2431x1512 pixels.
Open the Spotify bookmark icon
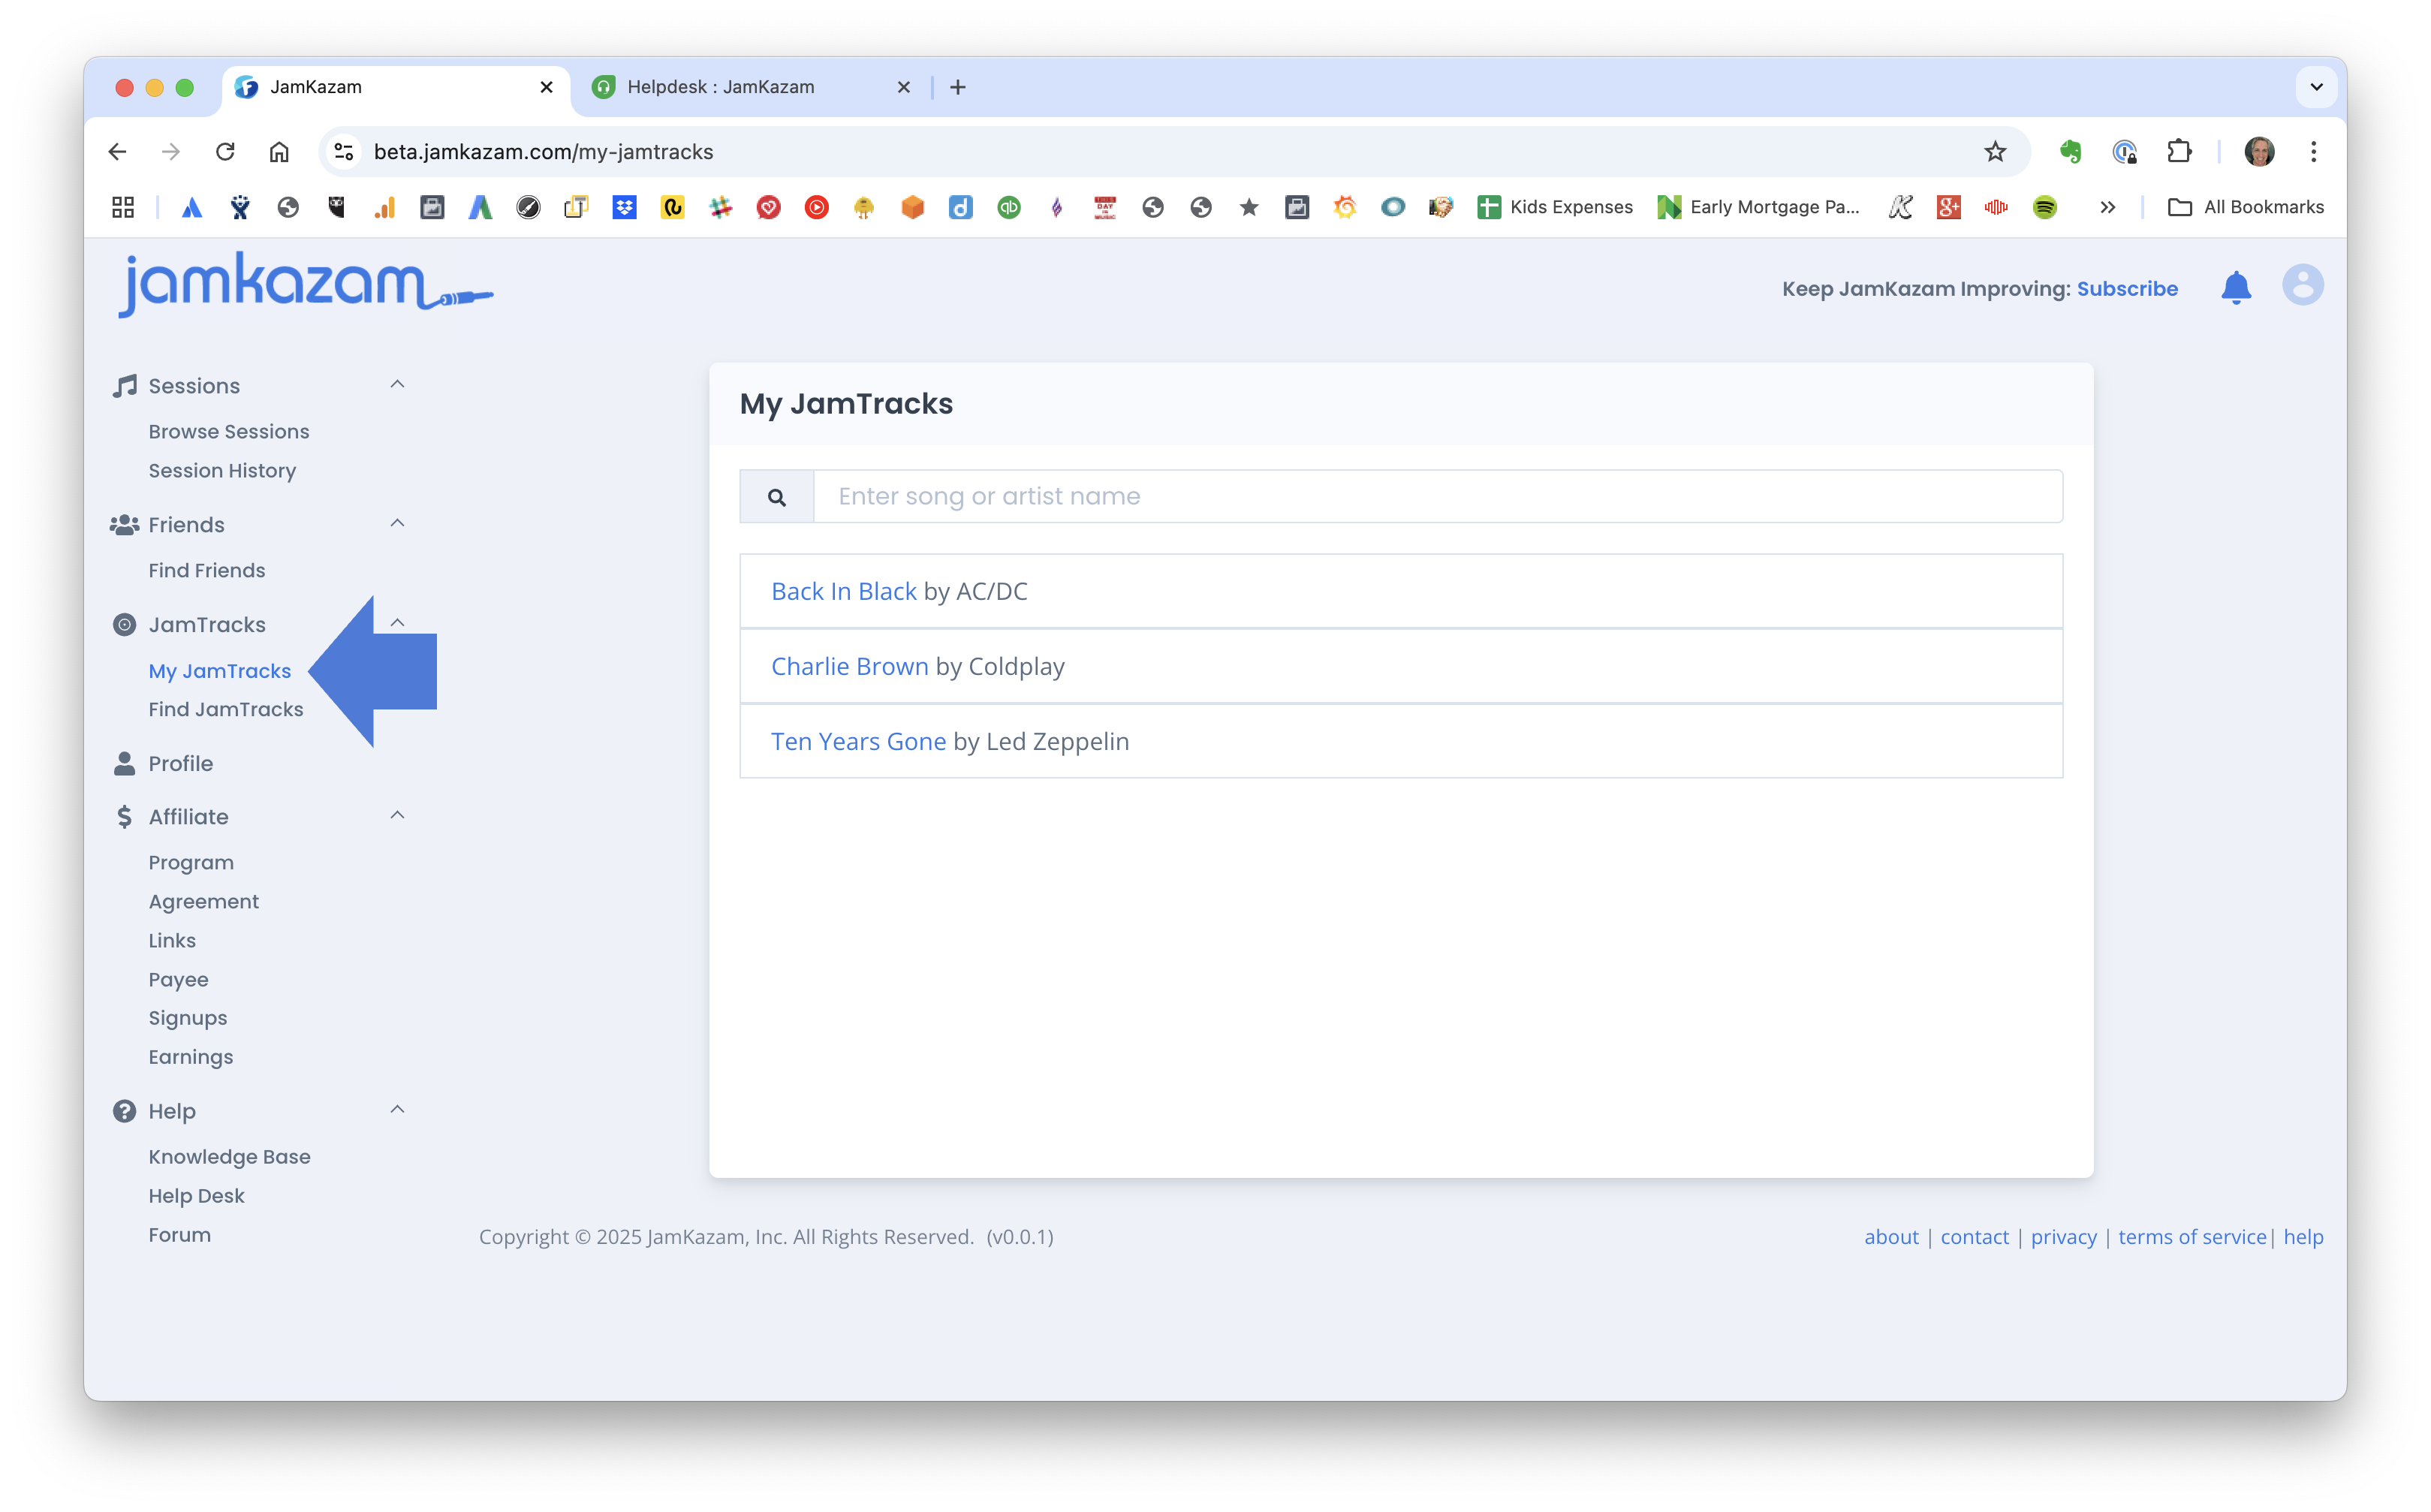pyautogui.click(x=2044, y=207)
